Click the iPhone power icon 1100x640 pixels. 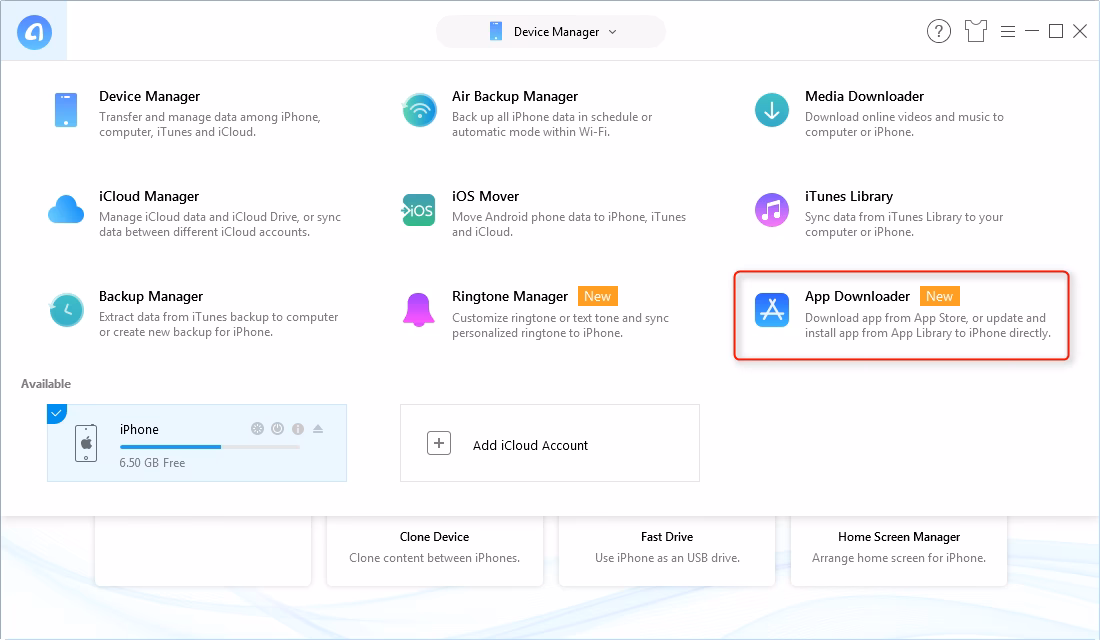pos(277,428)
